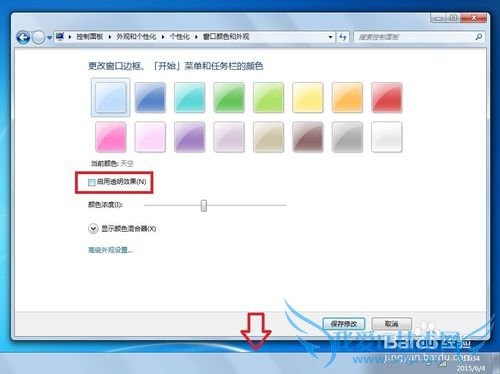Select the red color swatch

pos(387,97)
